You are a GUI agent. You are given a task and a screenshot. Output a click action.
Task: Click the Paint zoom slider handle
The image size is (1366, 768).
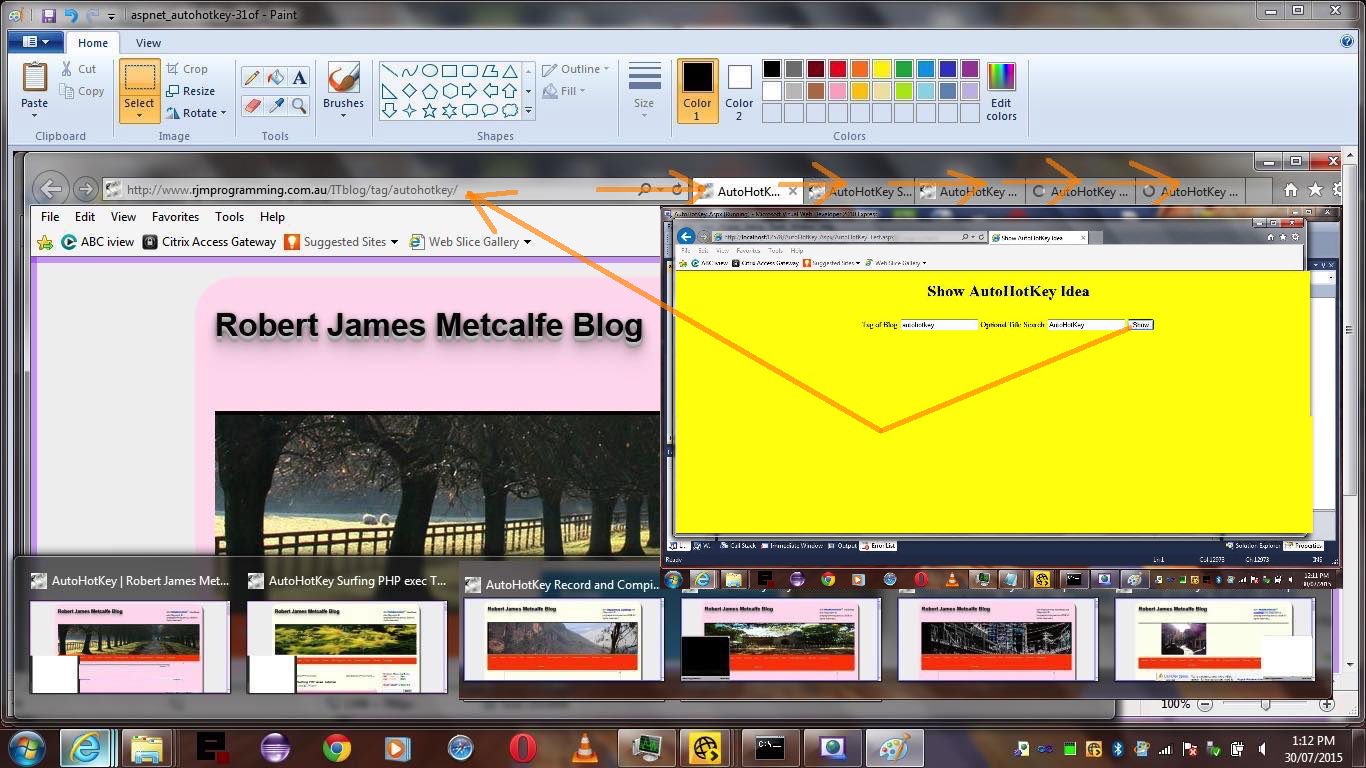pyautogui.click(x=1265, y=704)
